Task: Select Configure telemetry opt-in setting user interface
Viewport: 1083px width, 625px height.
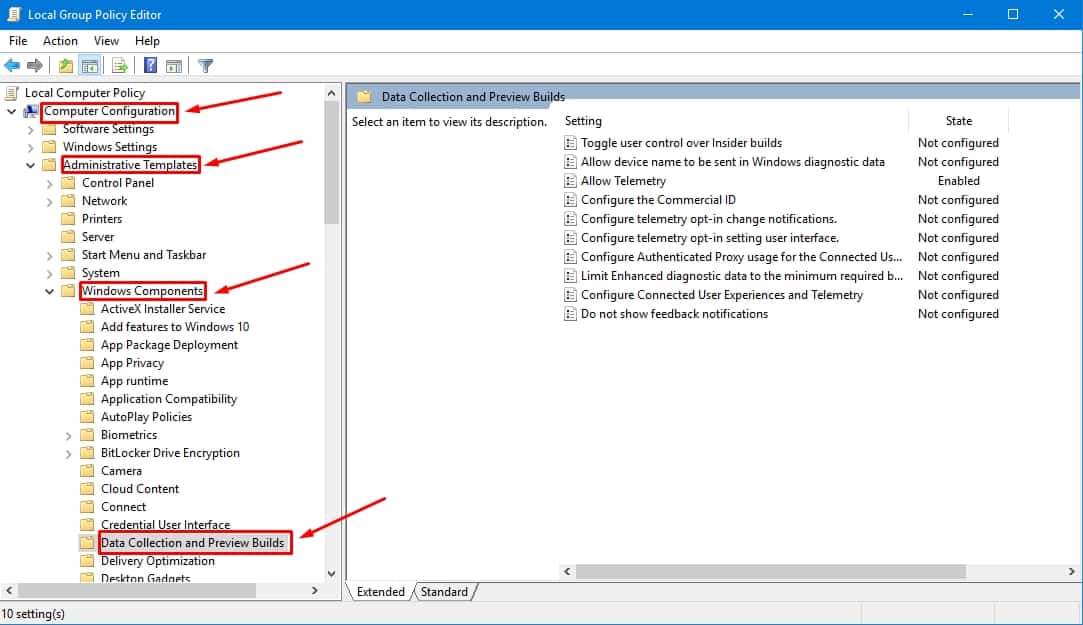Action: tap(709, 238)
